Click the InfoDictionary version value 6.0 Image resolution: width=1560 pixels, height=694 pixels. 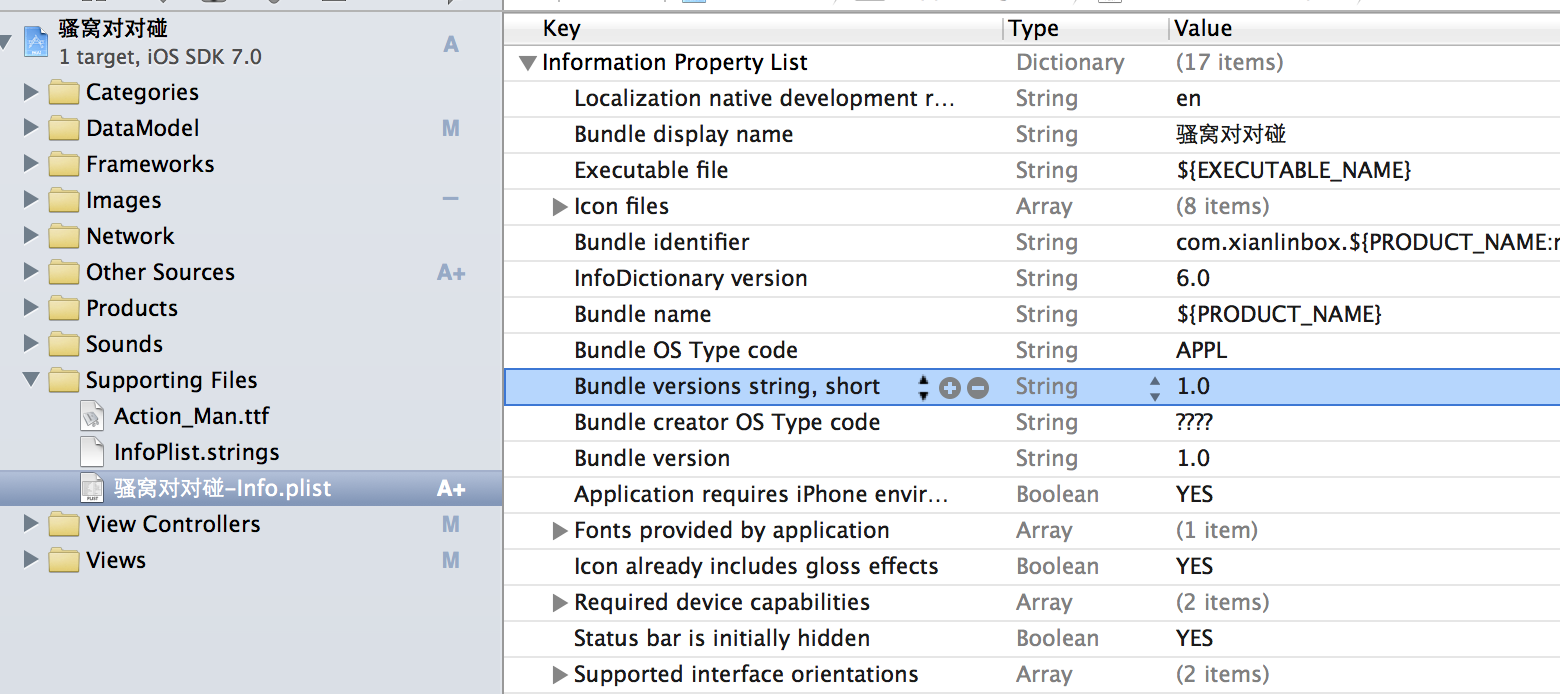1193,279
